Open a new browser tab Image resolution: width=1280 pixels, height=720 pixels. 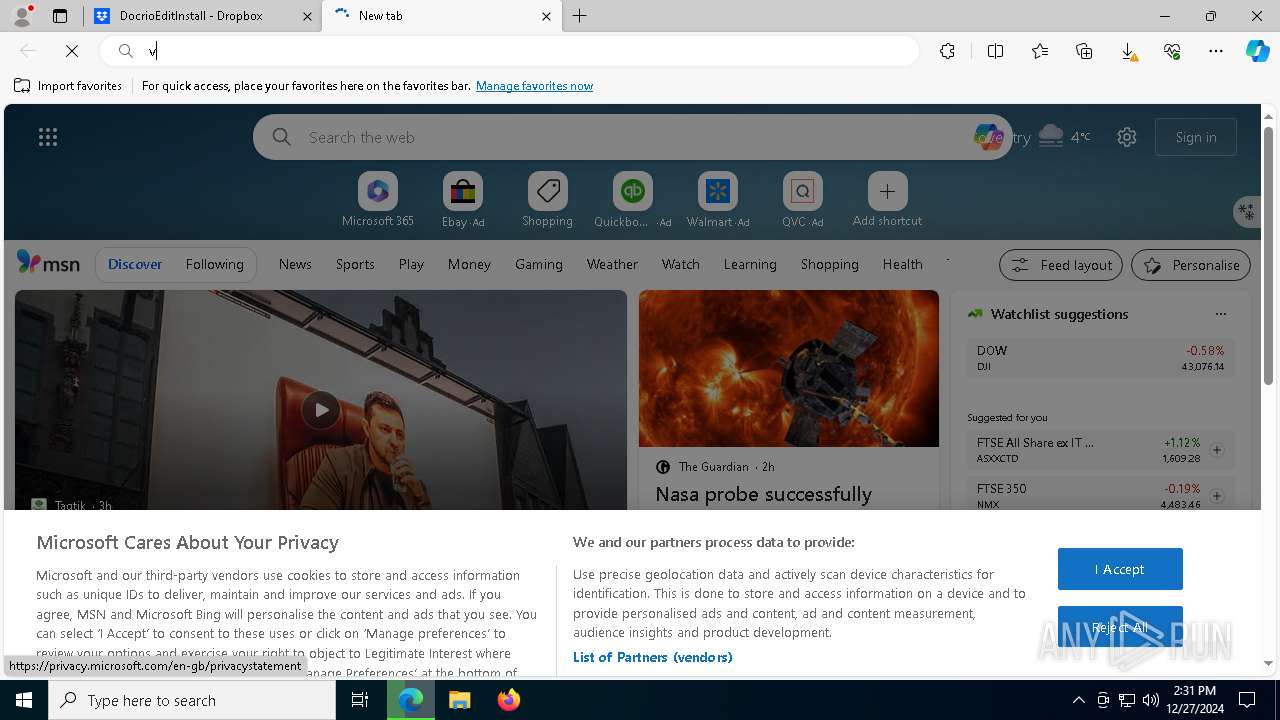click(580, 16)
